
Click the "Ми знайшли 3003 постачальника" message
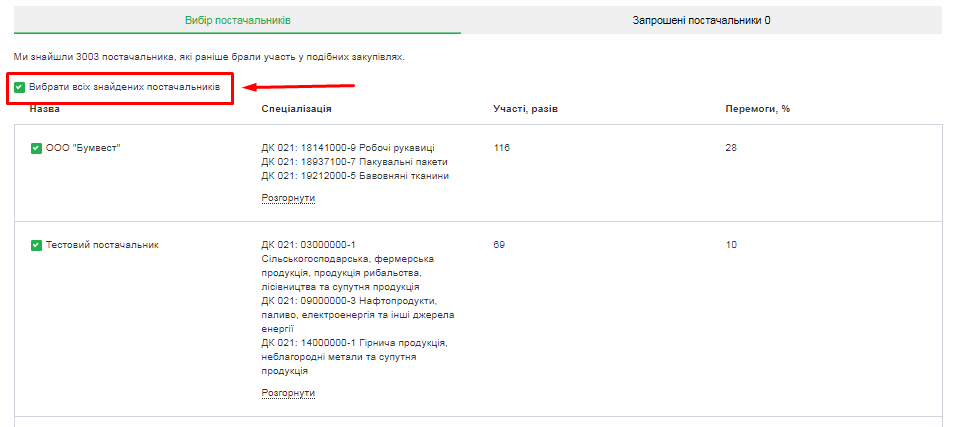pos(209,56)
